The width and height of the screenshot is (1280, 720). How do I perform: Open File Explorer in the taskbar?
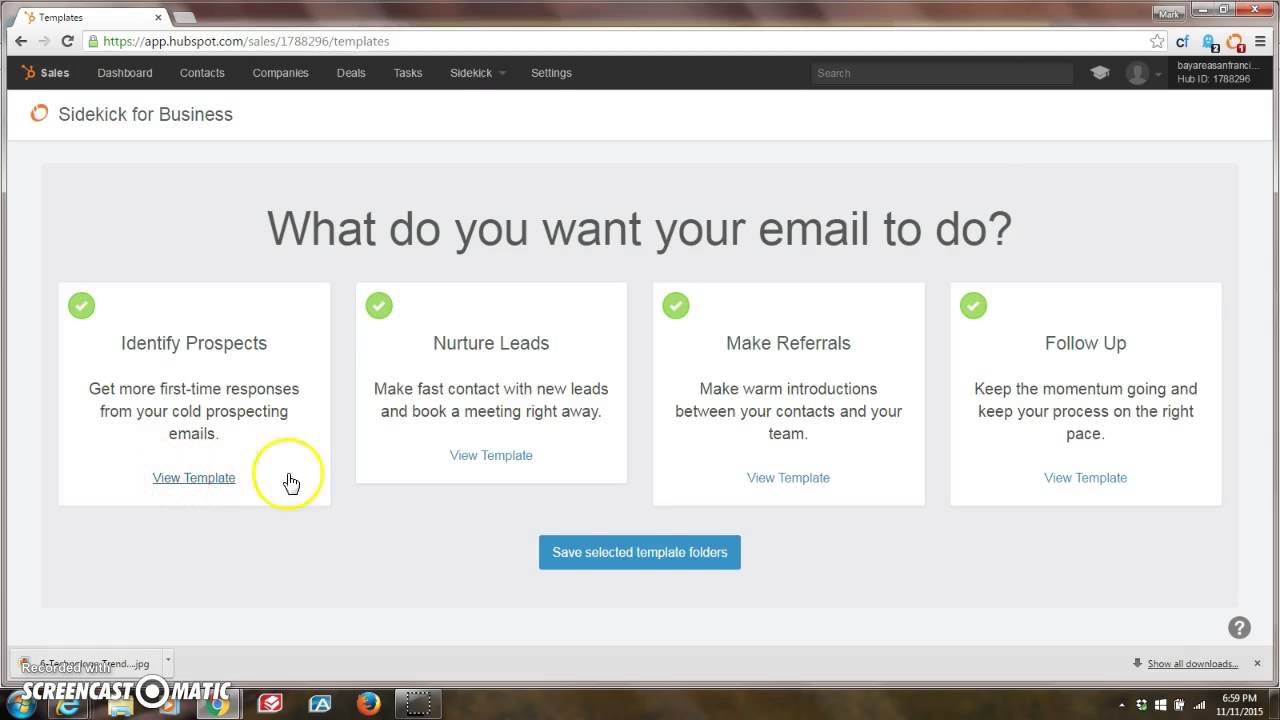[x=120, y=705]
